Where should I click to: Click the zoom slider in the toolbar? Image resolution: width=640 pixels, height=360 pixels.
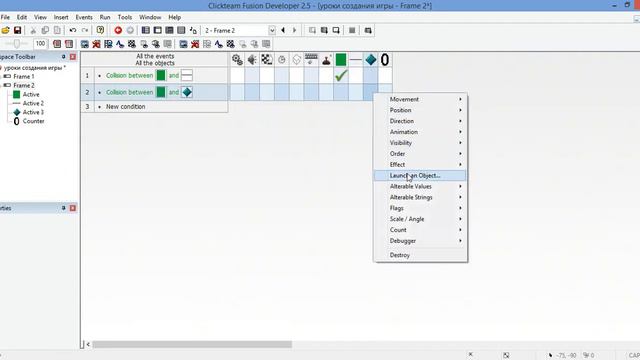tap(16, 44)
